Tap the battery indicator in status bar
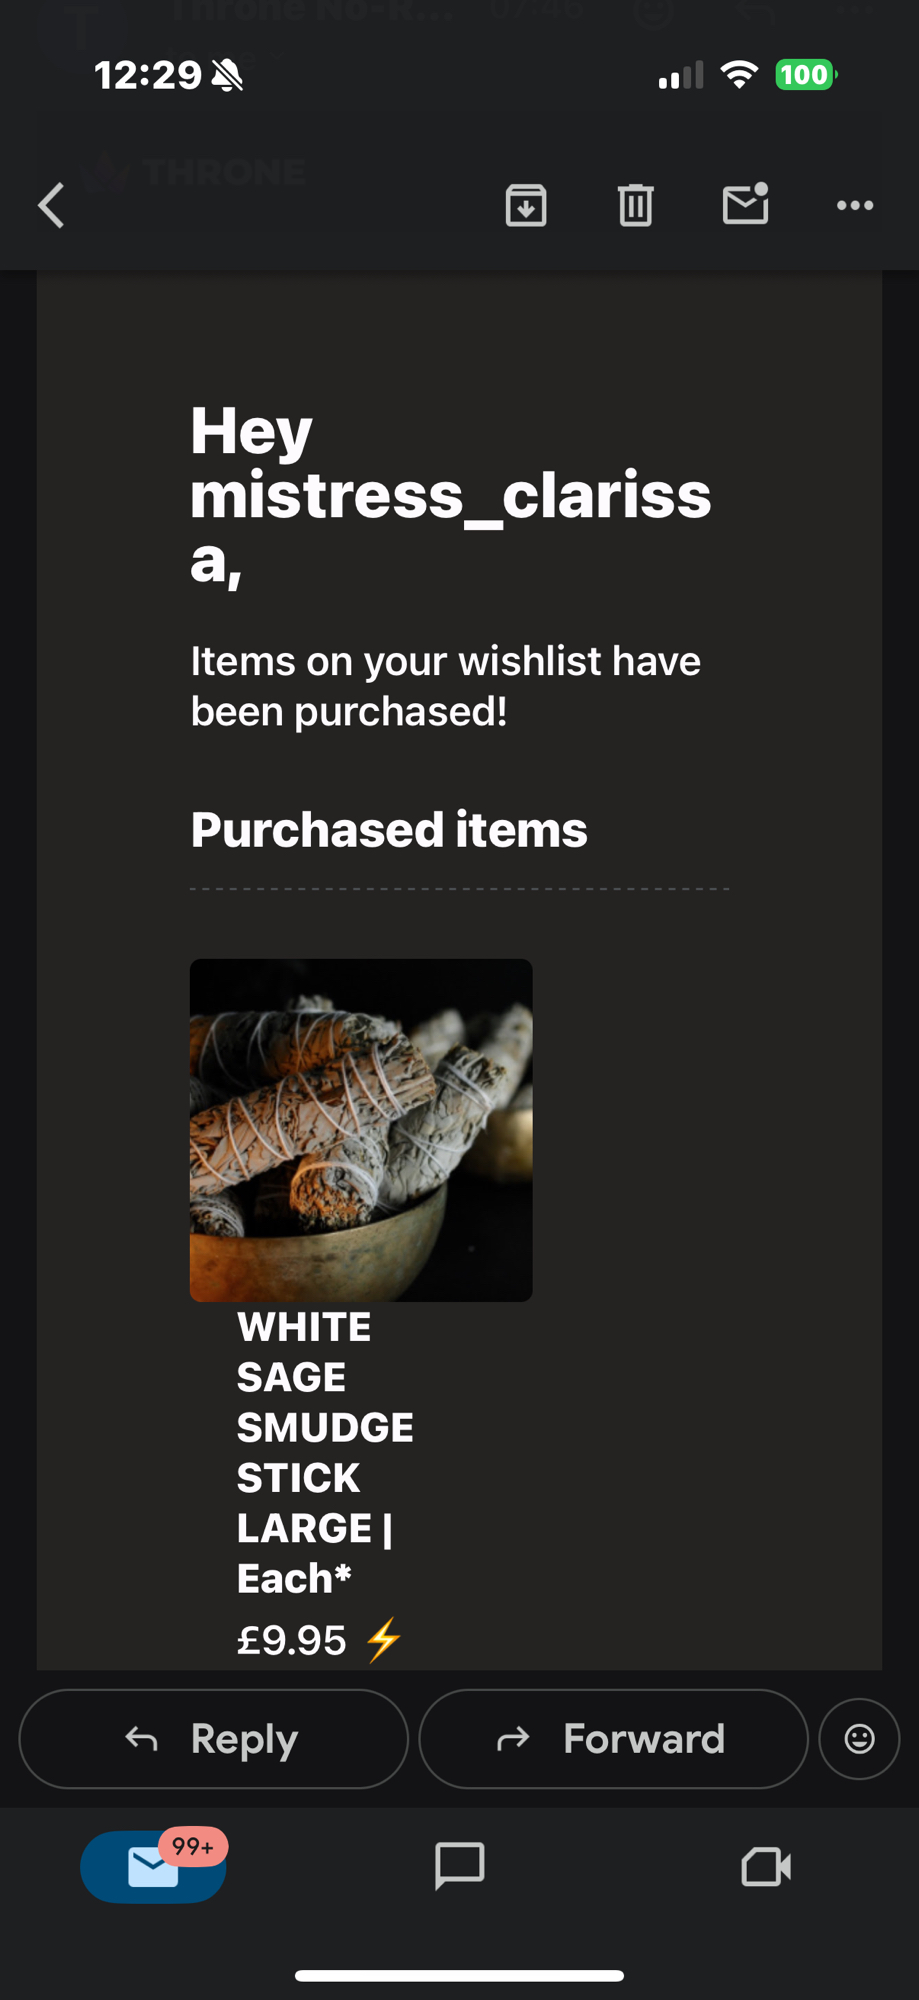919x2000 pixels. point(805,75)
